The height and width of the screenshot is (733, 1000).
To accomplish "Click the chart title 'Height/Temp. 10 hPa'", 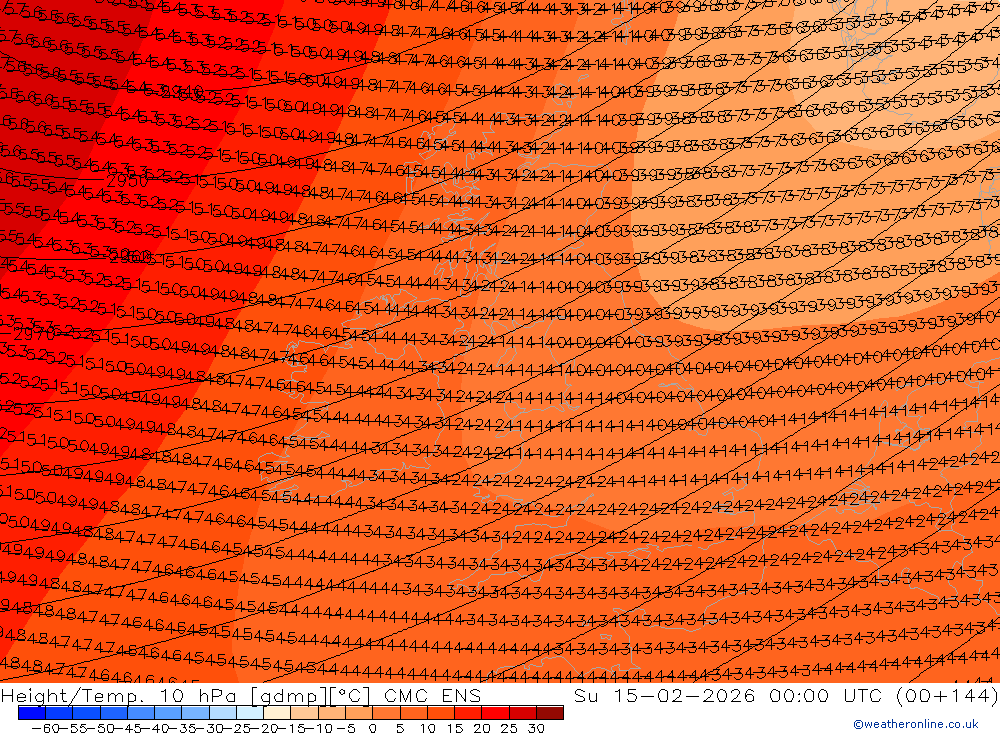I will click(x=119, y=696).
